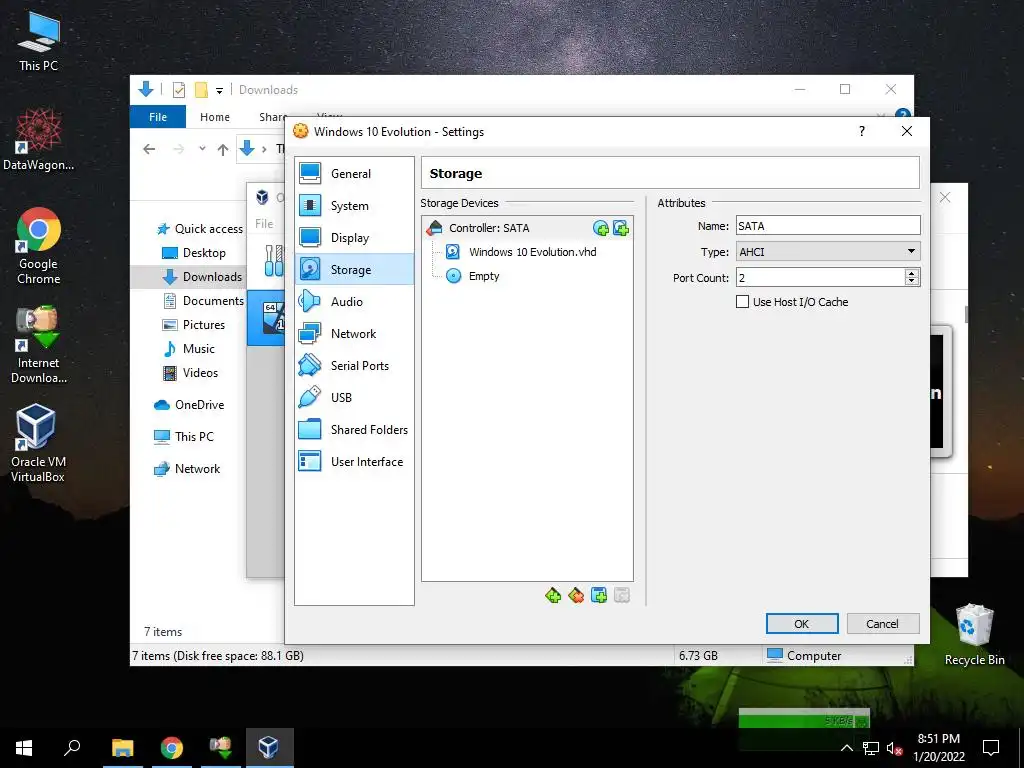Viewport: 1024px width, 768px height.
Task: Select Internet Download Manager desktop shortcut
Action: pyautogui.click(x=39, y=345)
